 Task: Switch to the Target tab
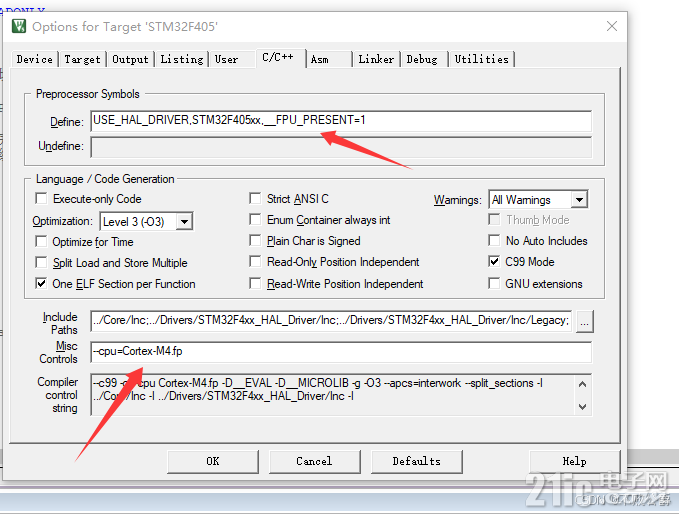pyautogui.click(x=82, y=59)
